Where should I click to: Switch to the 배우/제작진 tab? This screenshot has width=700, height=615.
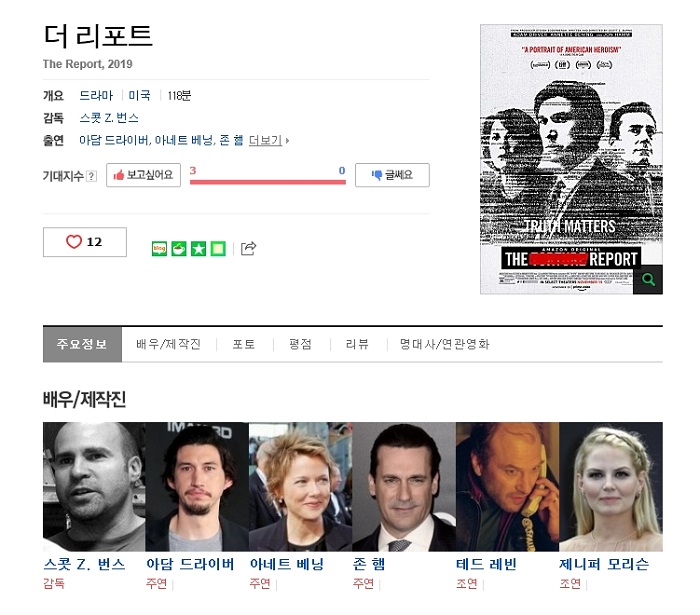click(x=168, y=344)
